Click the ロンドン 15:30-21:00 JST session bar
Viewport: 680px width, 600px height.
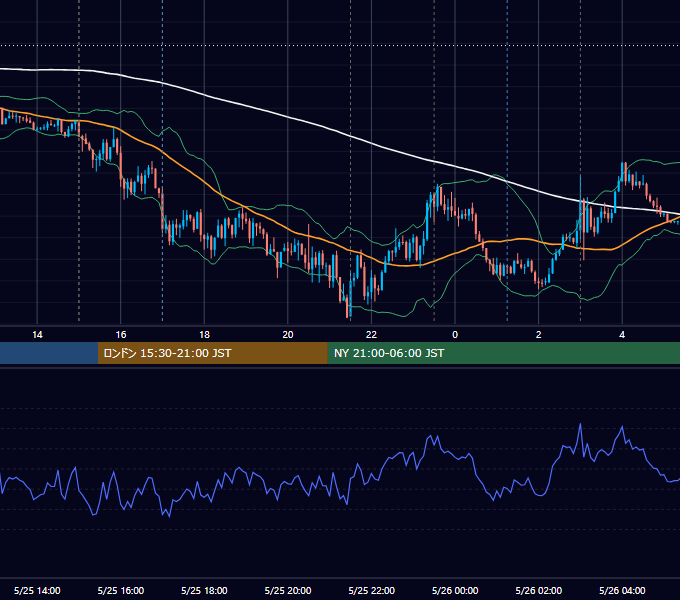coord(212,353)
